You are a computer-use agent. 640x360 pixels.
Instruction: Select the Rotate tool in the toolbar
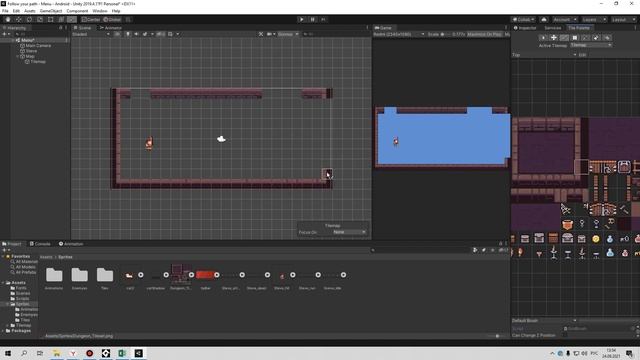point(29,19)
